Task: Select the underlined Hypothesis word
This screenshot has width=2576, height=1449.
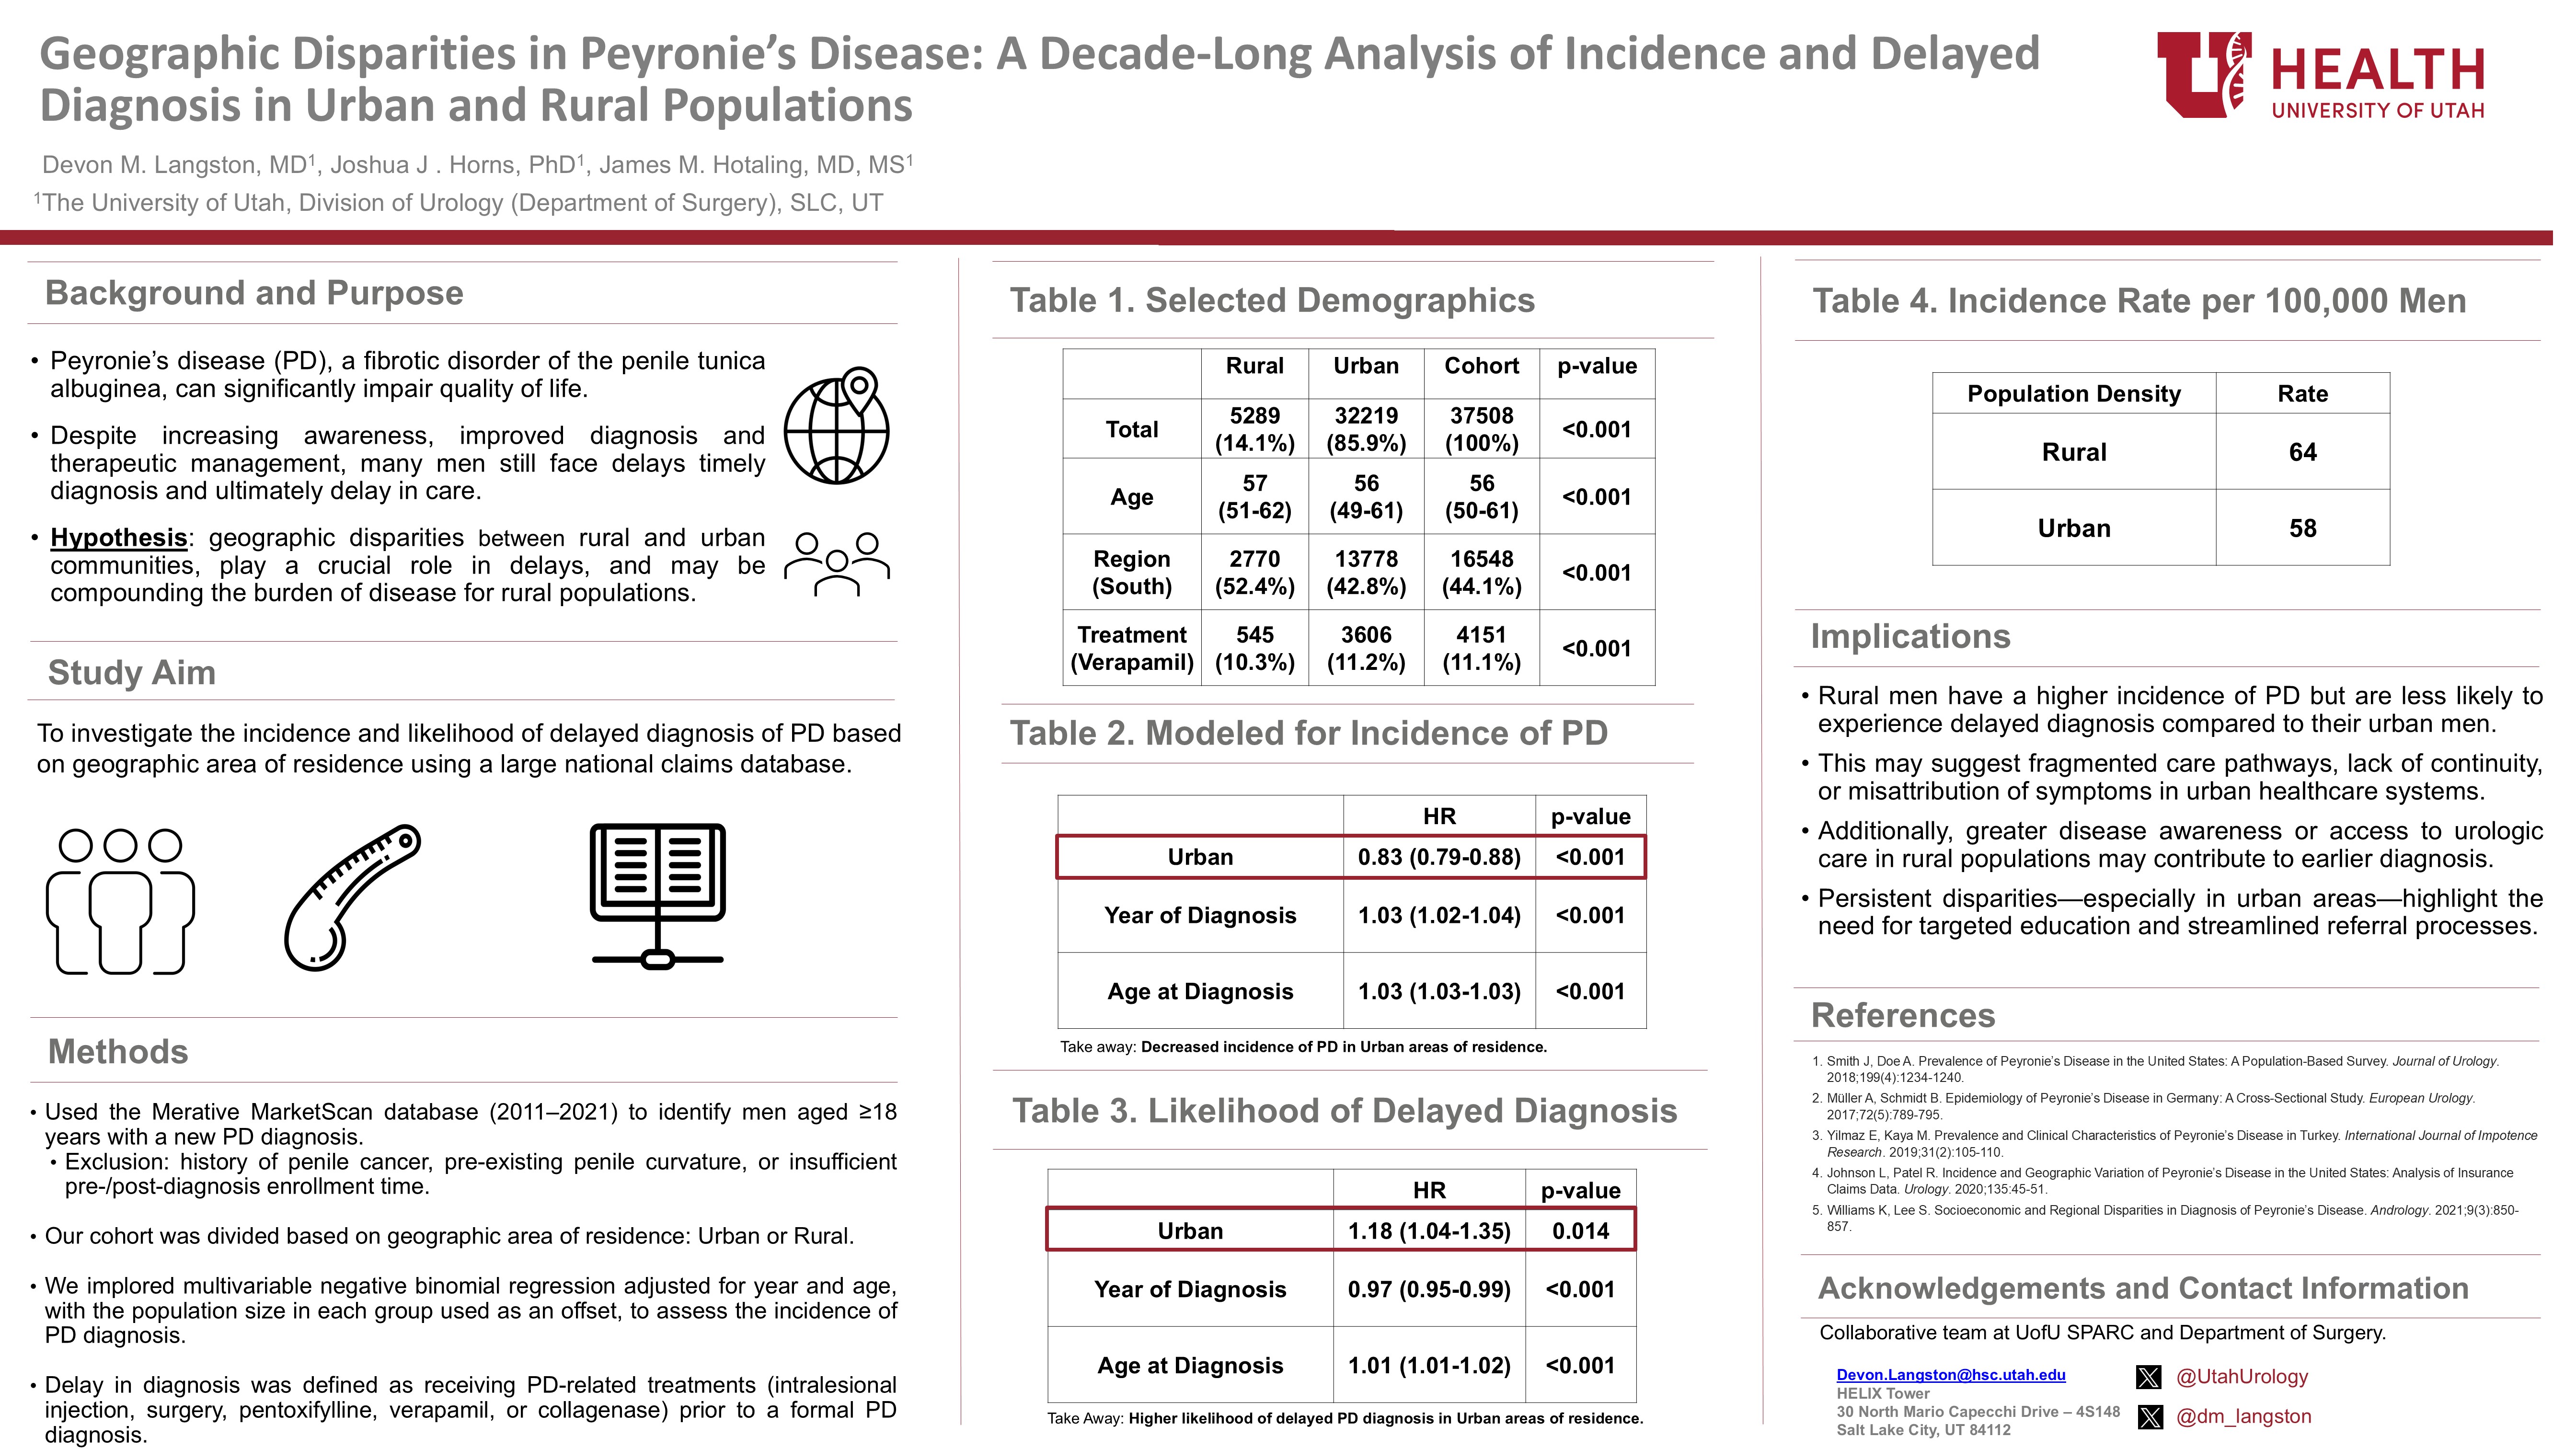Action: pos(119,538)
